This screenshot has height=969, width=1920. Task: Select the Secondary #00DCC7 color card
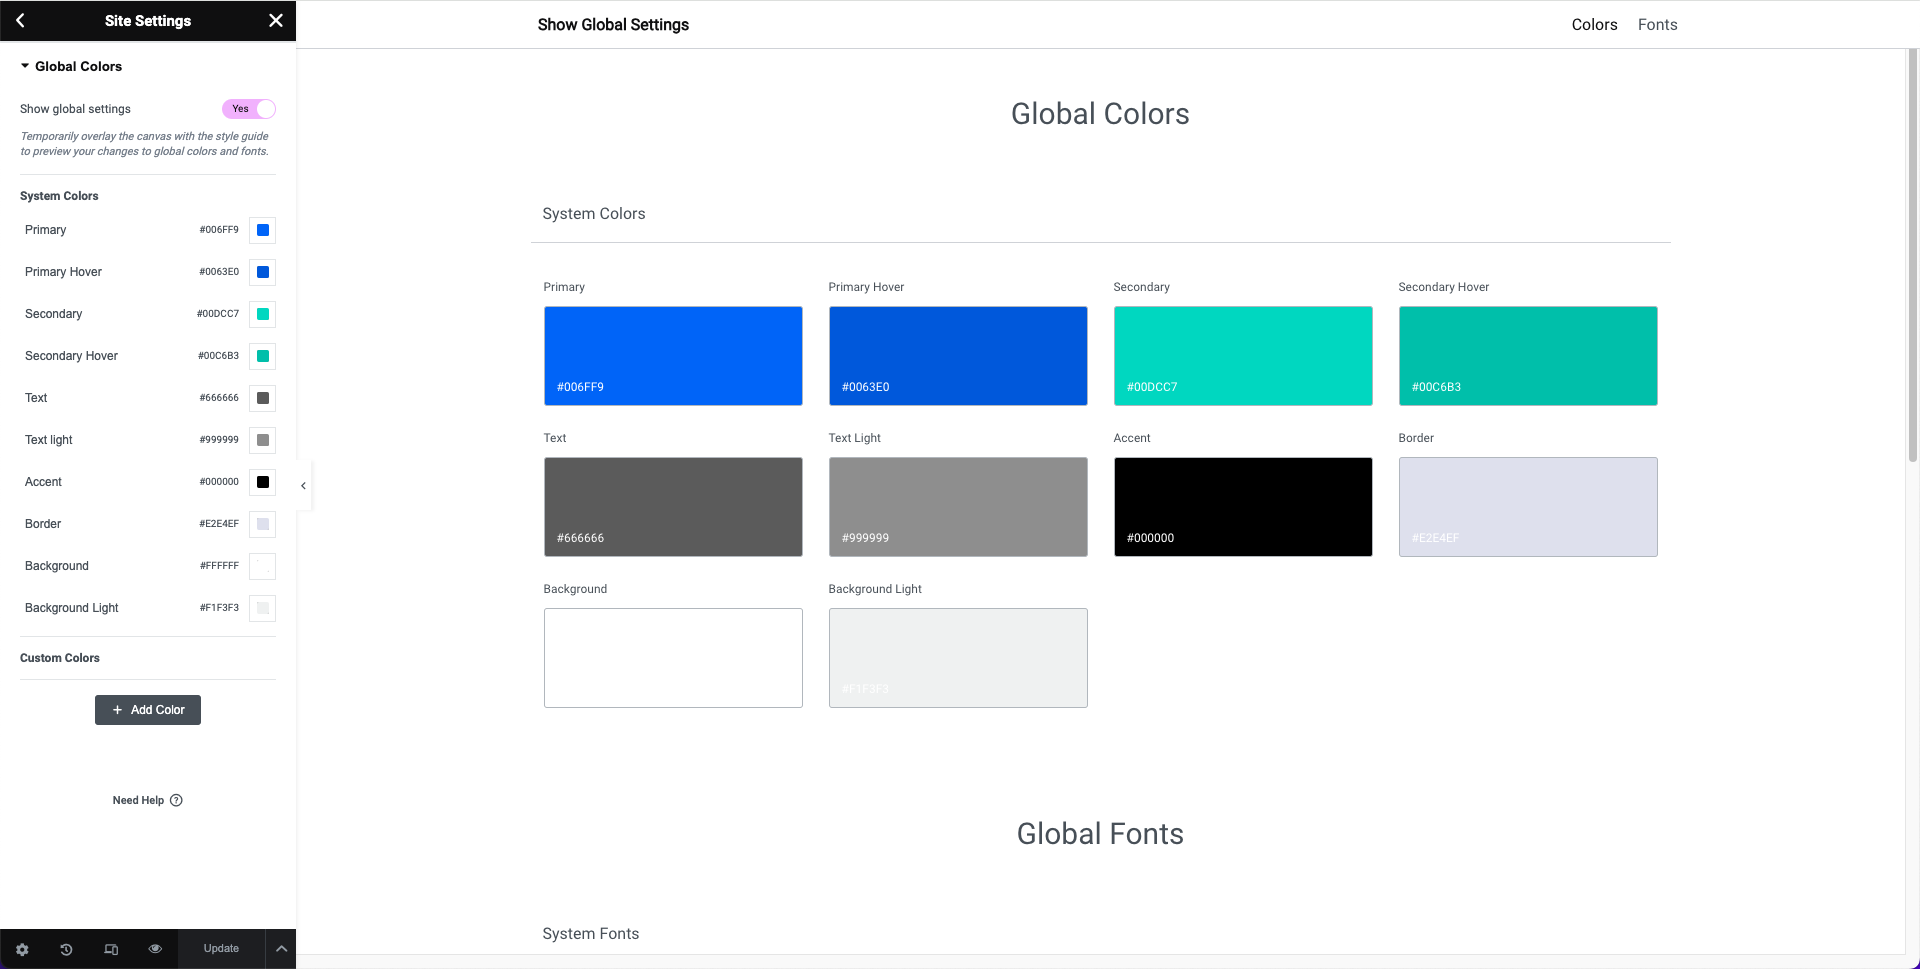(1243, 356)
